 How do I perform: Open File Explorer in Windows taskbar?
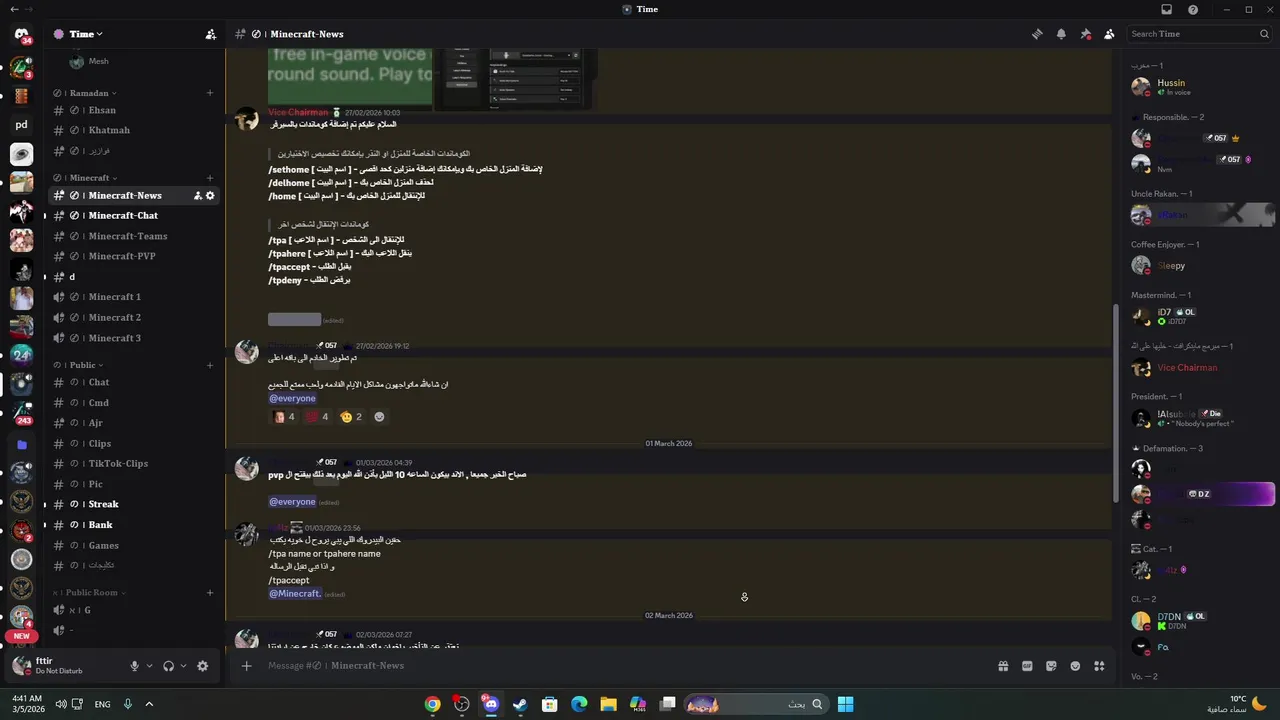point(608,704)
